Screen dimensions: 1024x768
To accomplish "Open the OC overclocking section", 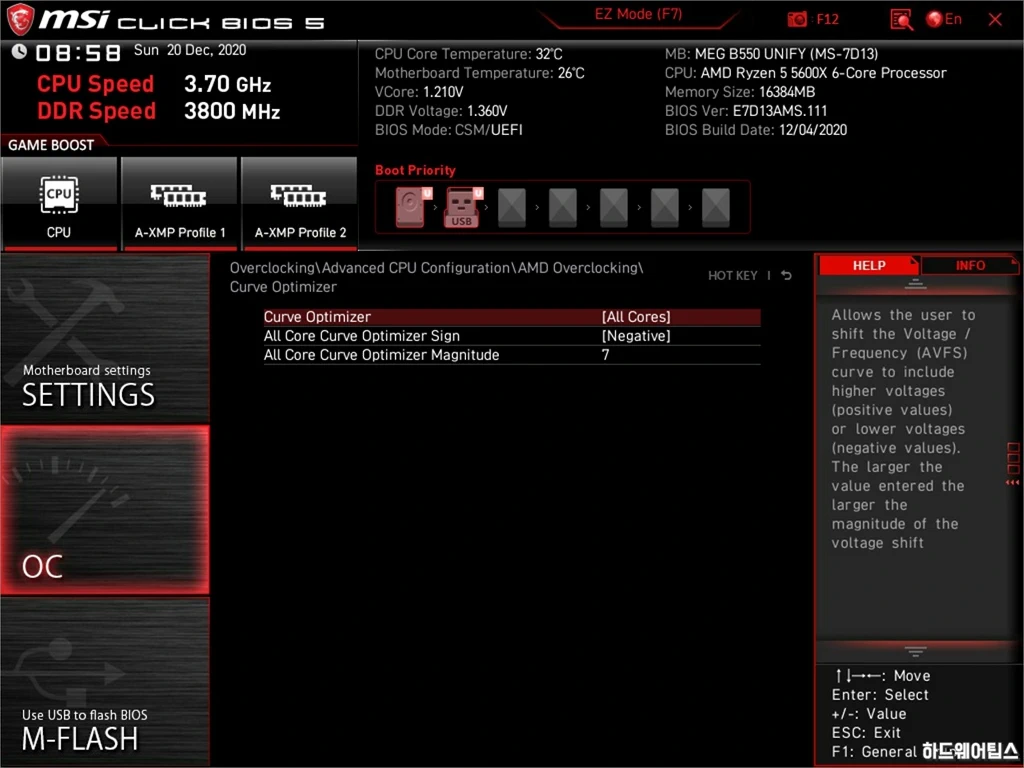I will tap(105, 510).
